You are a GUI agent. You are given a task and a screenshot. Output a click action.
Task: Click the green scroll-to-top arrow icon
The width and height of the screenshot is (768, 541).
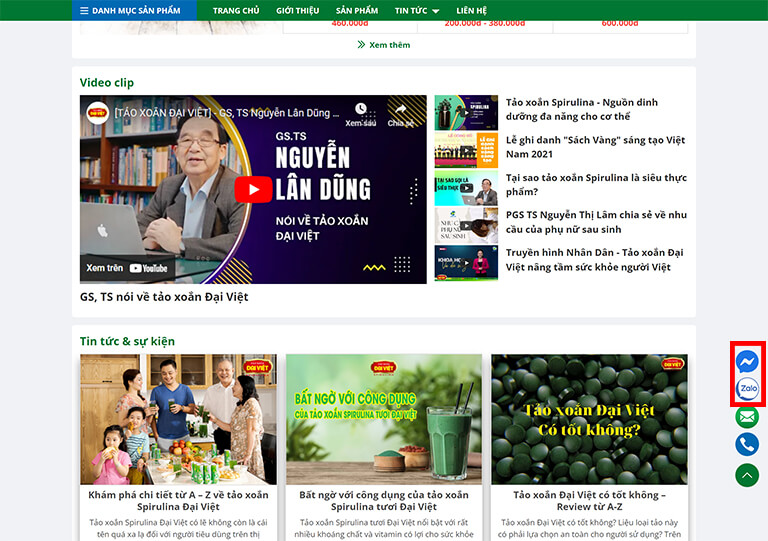click(747, 475)
